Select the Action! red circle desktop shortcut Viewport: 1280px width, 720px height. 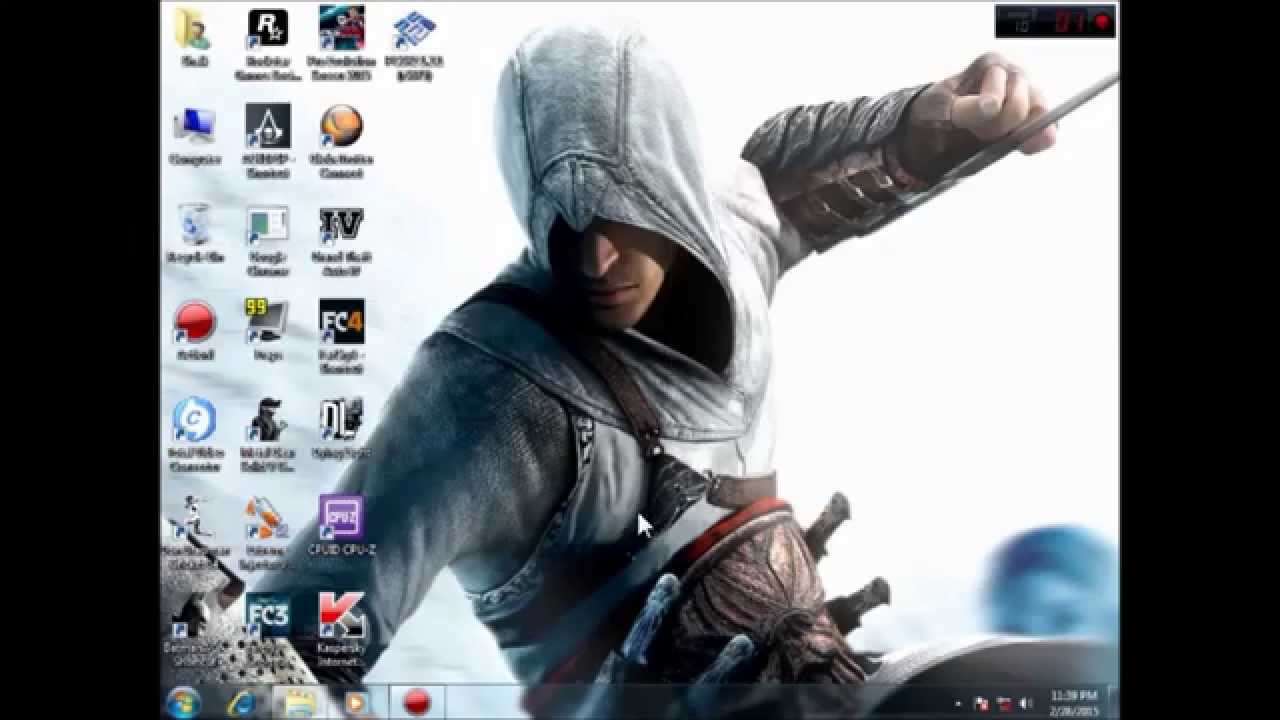click(x=194, y=330)
